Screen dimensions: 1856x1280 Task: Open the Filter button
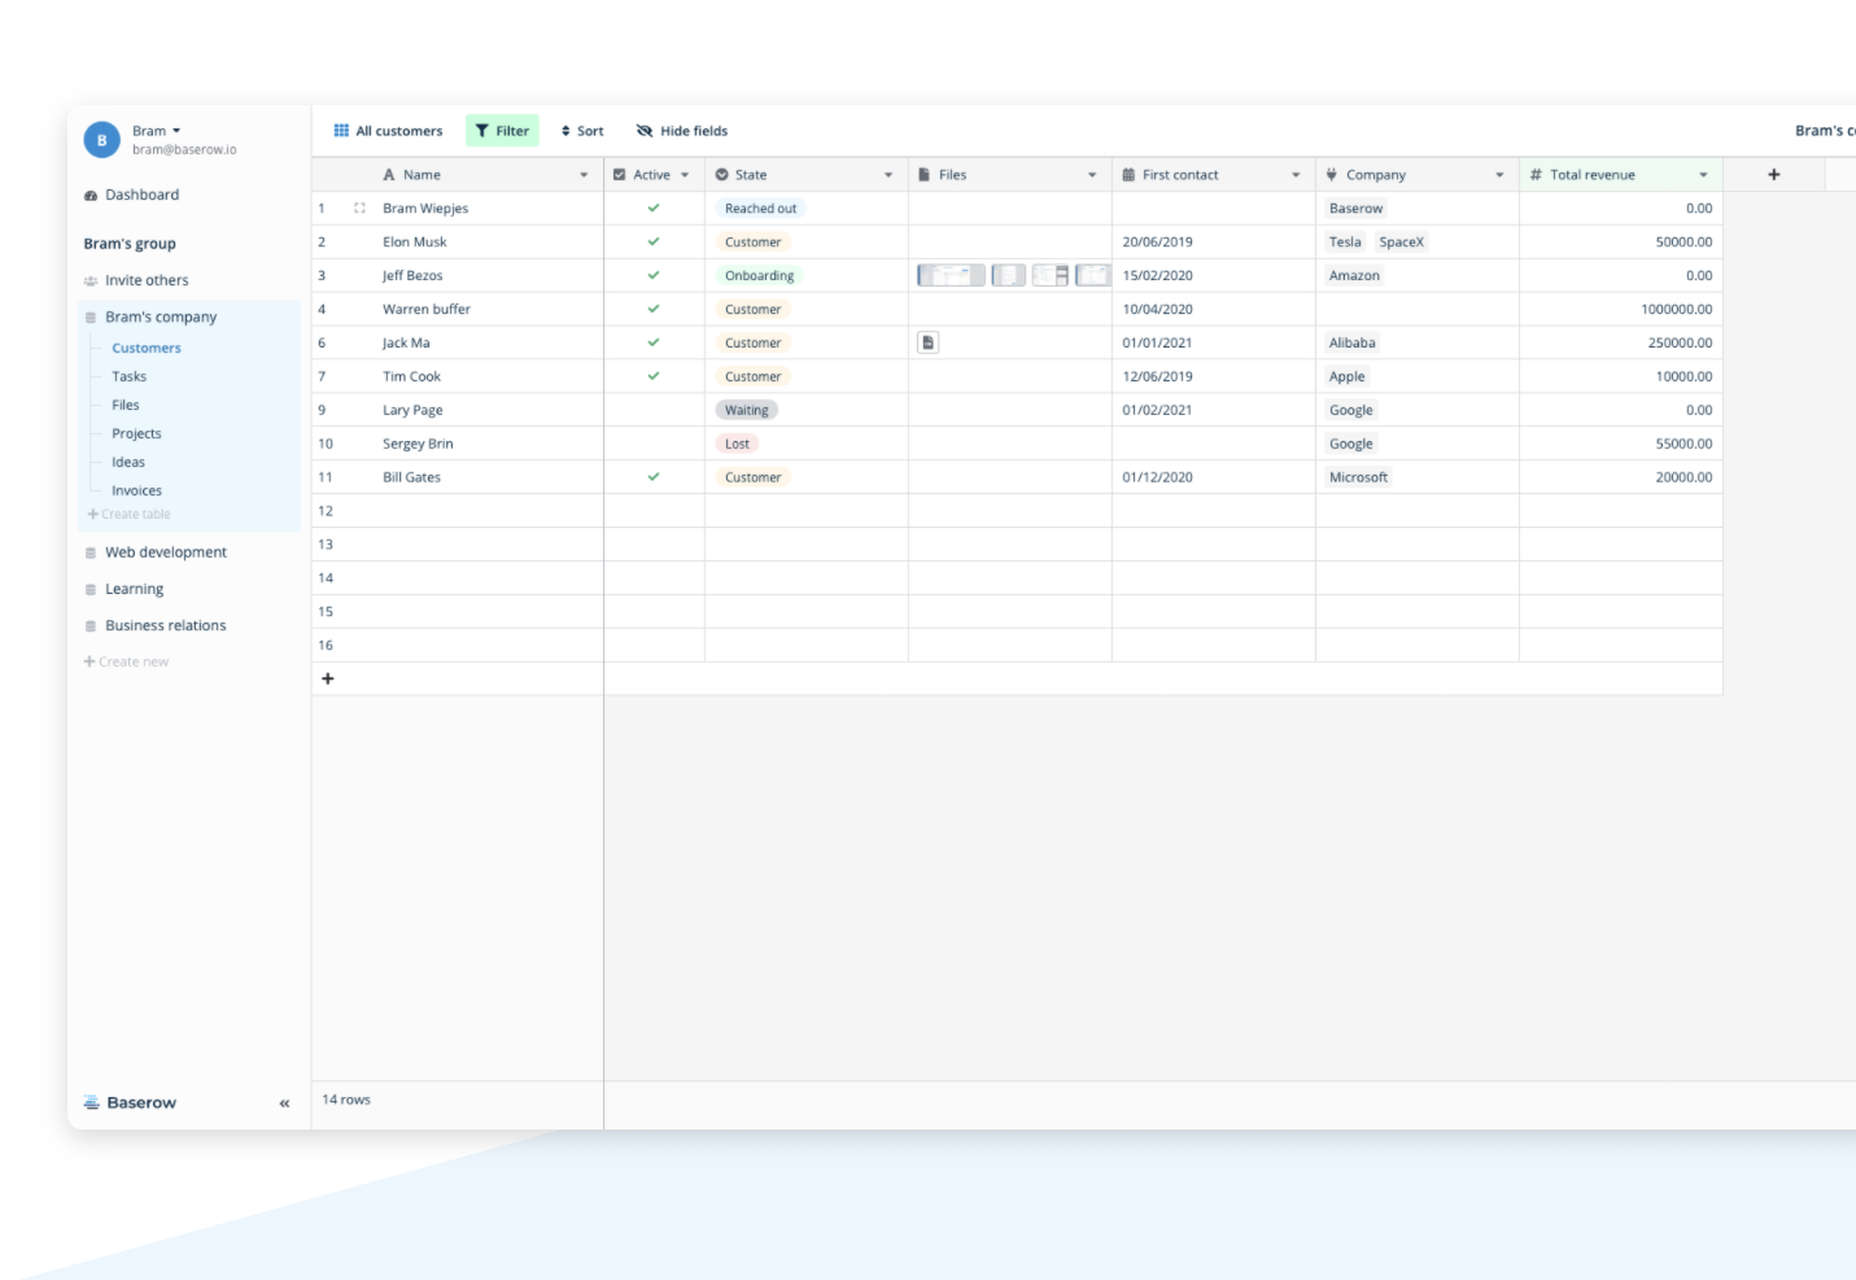click(502, 131)
